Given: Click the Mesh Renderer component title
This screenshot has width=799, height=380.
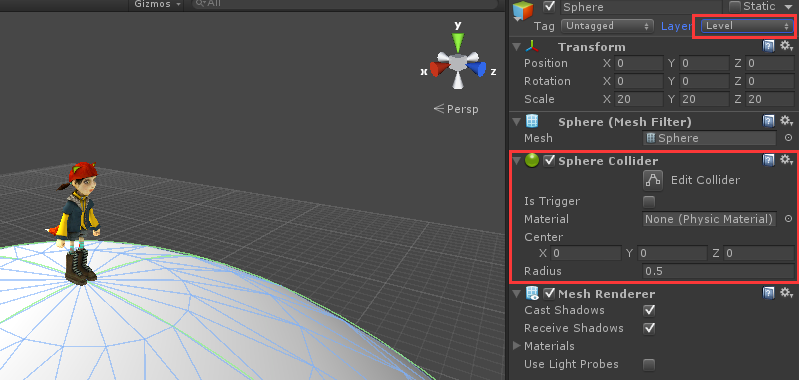Looking at the screenshot, I should pyautogui.click(x=606, y=293).
